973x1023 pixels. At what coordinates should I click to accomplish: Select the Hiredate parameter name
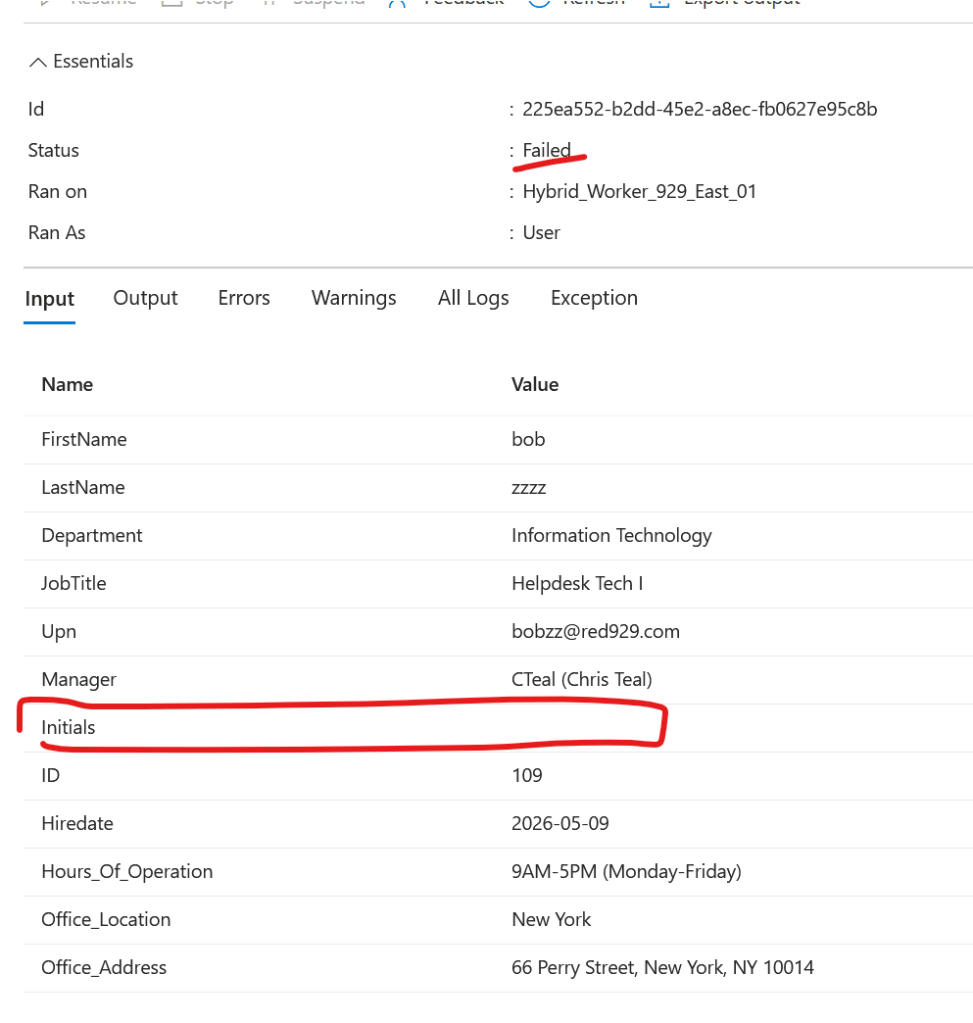tap(78, 823)
